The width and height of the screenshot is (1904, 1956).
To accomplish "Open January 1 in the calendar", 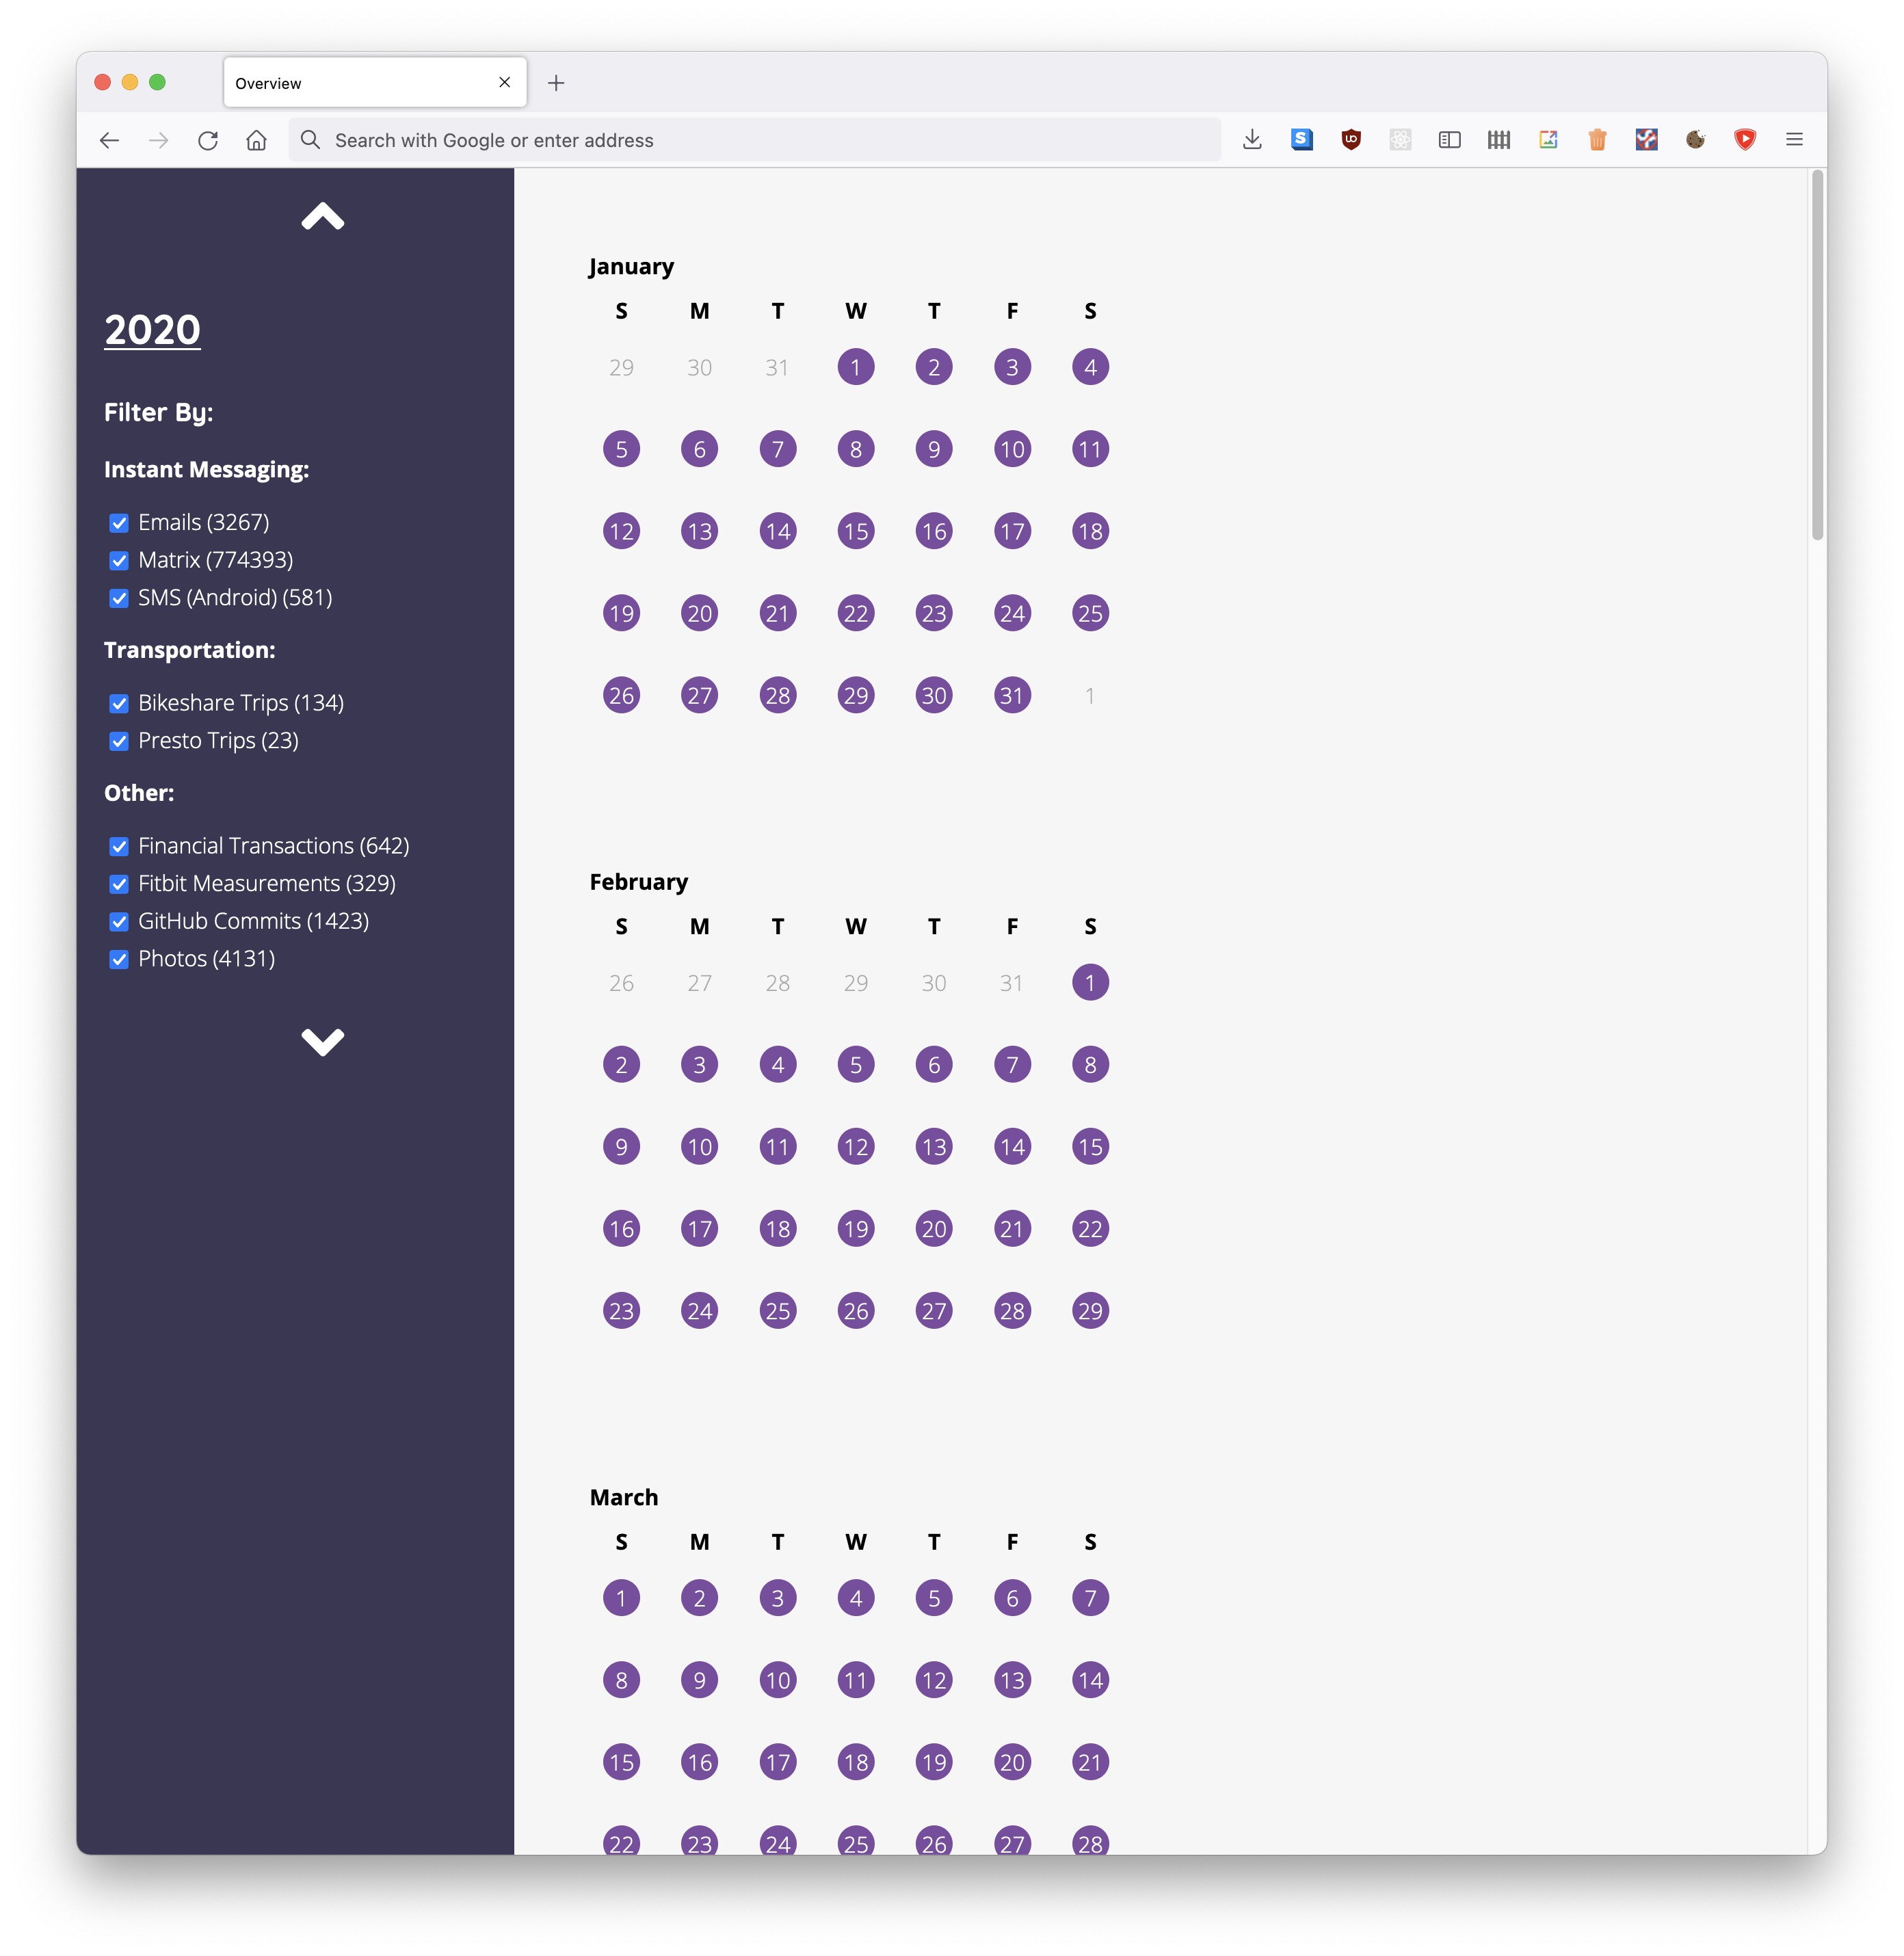I will 856,367.
